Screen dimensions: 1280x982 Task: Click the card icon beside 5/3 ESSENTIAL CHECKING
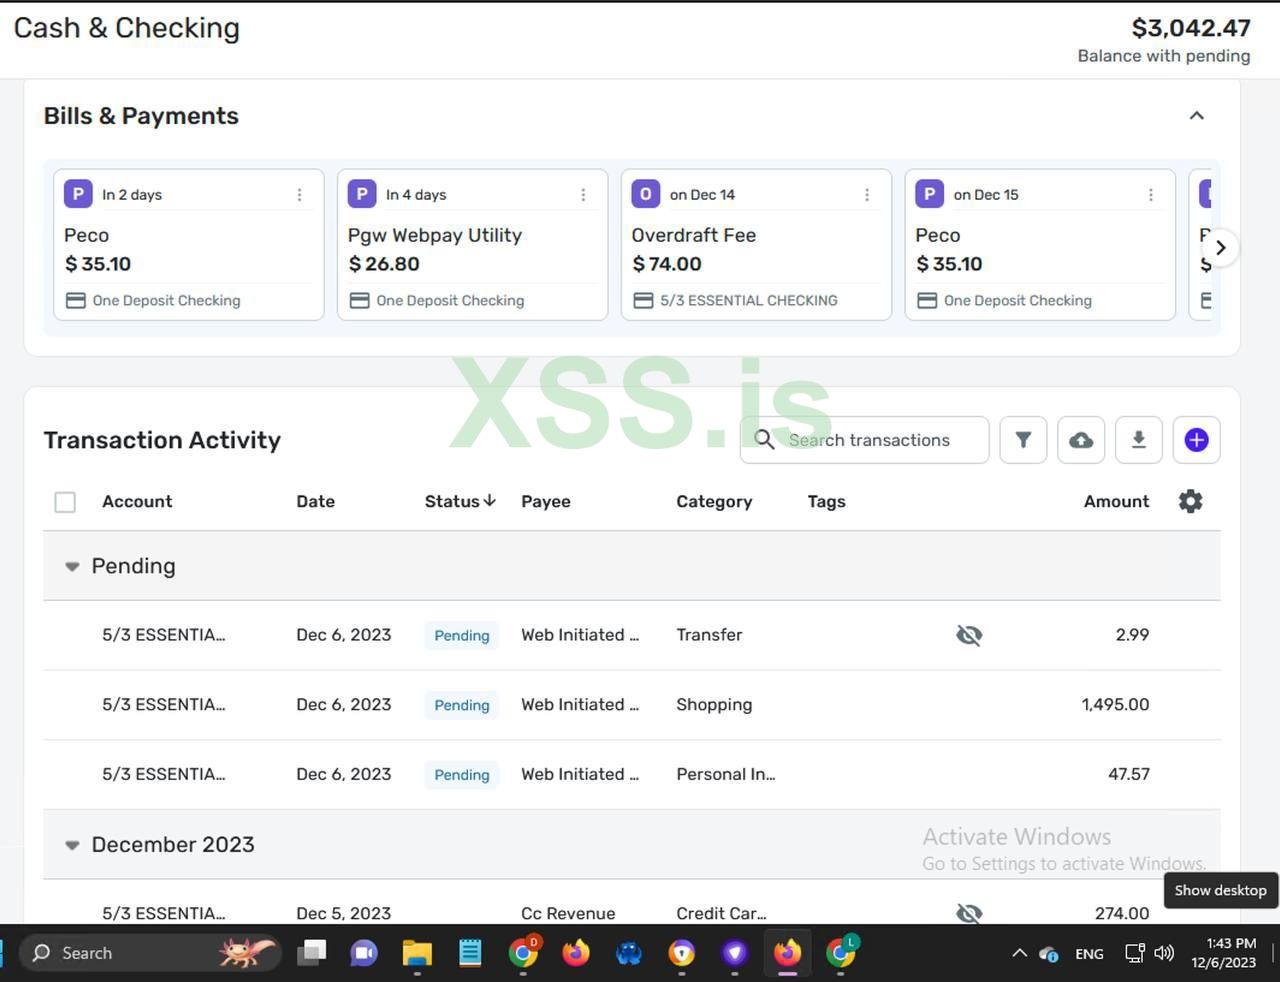643,300
